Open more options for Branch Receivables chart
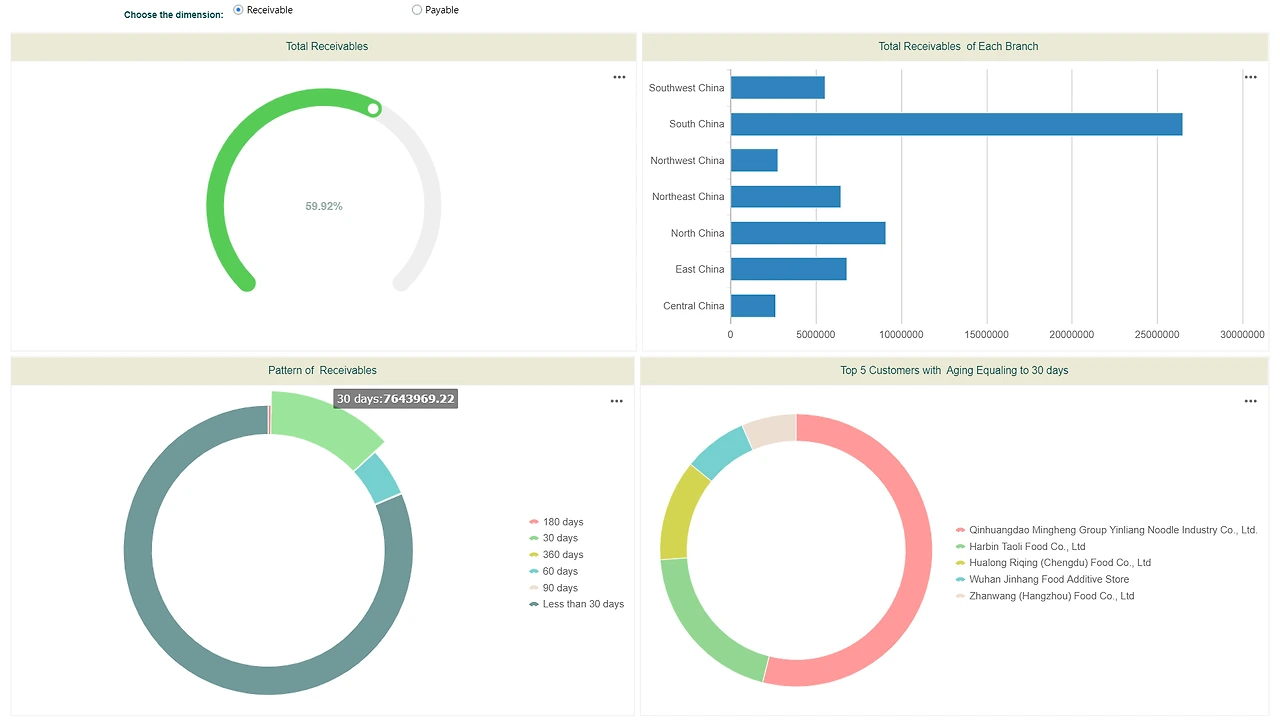 [1250, 77]
